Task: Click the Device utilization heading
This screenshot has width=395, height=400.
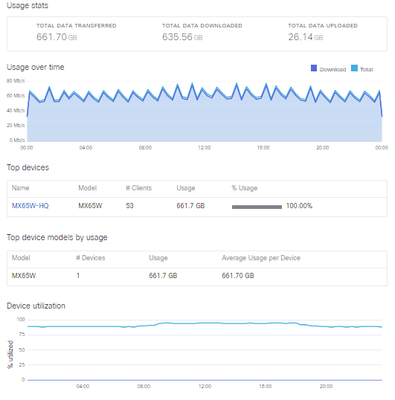Action: (36, 306)
